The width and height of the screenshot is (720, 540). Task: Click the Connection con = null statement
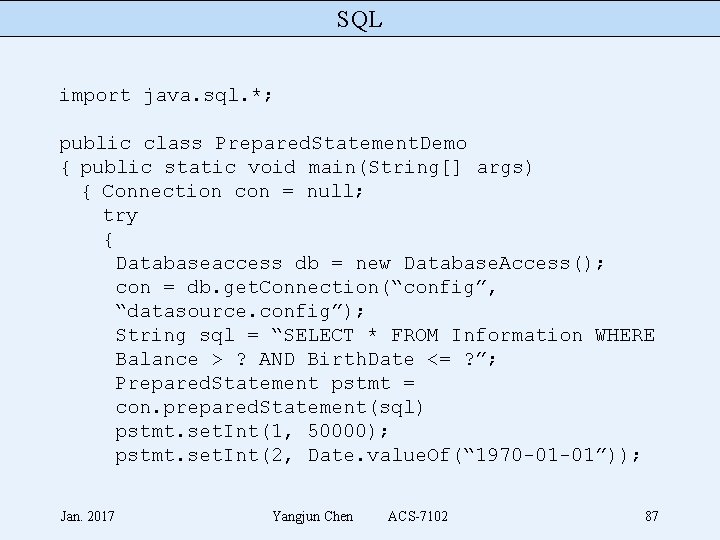coord(233,192)
